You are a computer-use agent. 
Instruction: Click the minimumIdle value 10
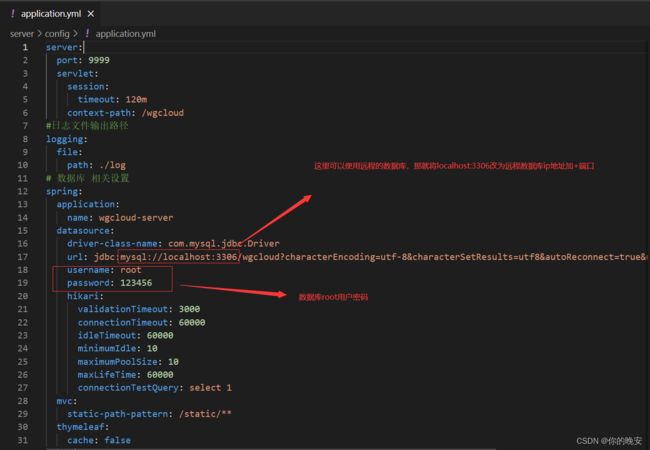coord(152,348)
